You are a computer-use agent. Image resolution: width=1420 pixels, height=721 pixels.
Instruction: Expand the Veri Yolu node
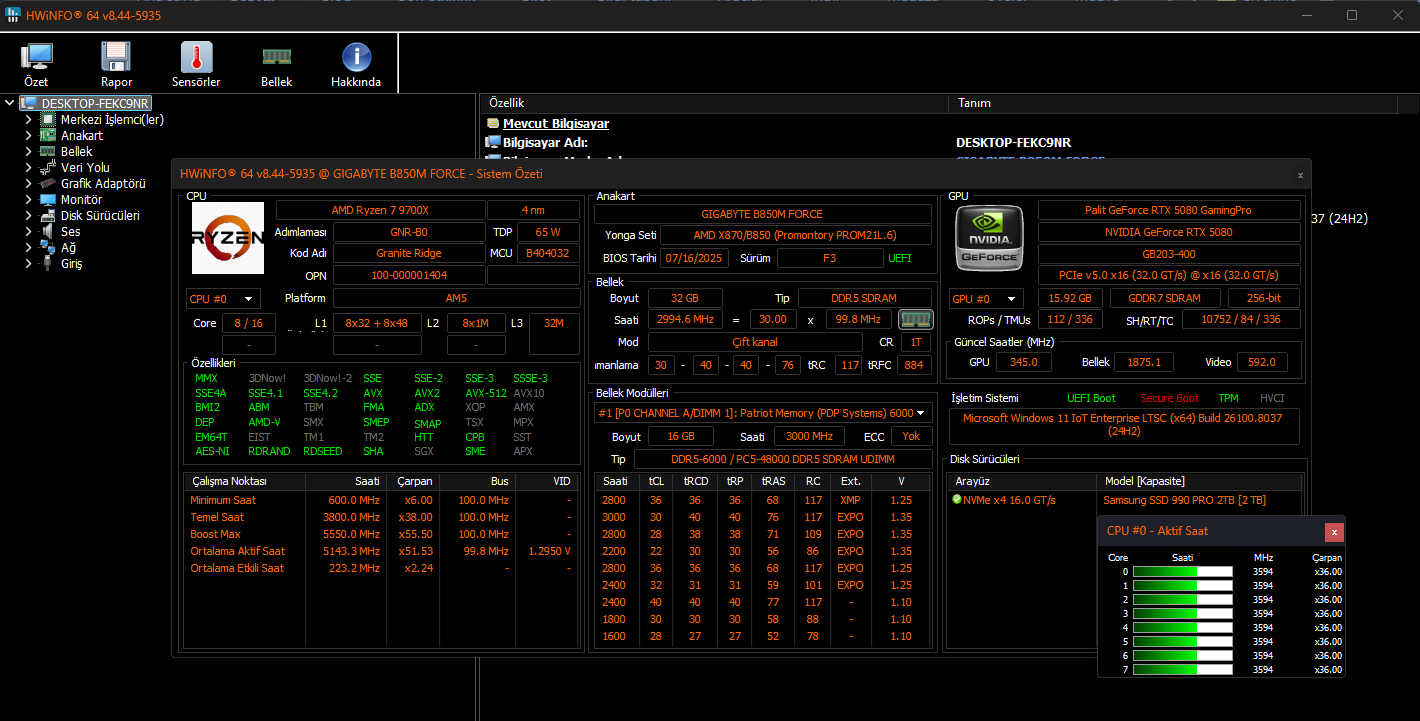tap(28, 167)
